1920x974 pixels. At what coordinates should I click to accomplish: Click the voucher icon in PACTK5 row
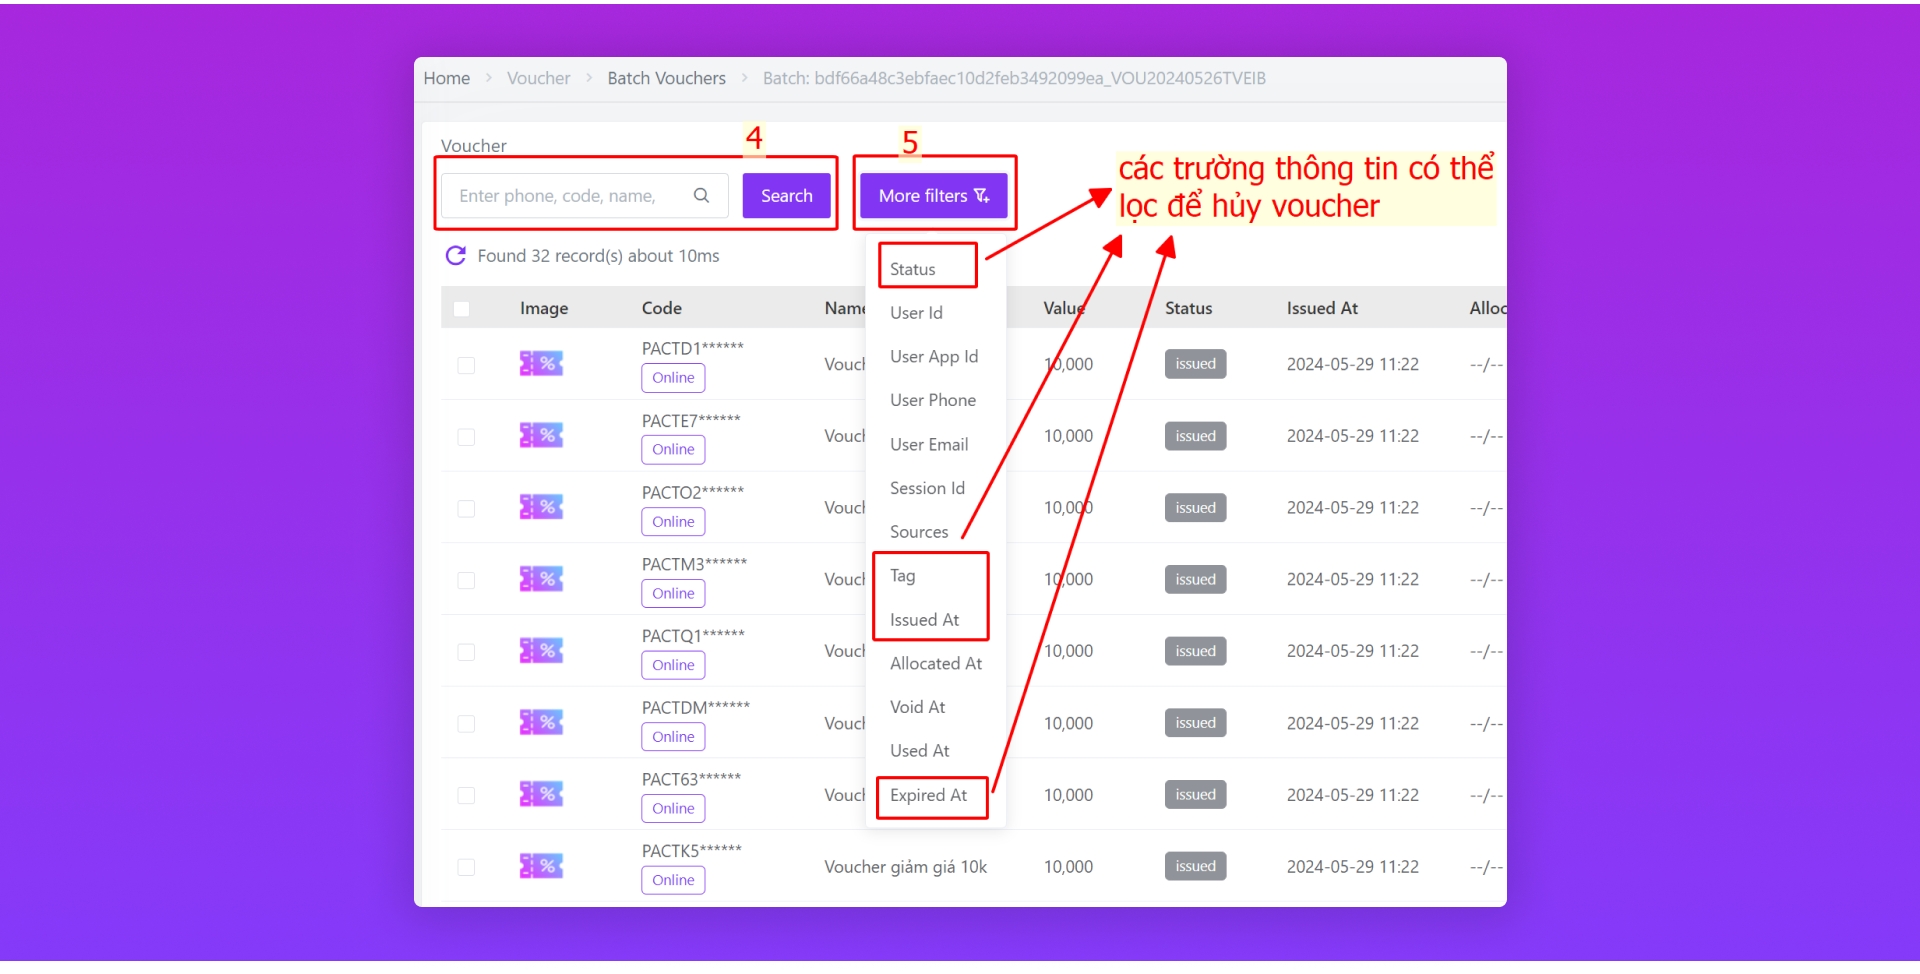click(x=541, y=866)
